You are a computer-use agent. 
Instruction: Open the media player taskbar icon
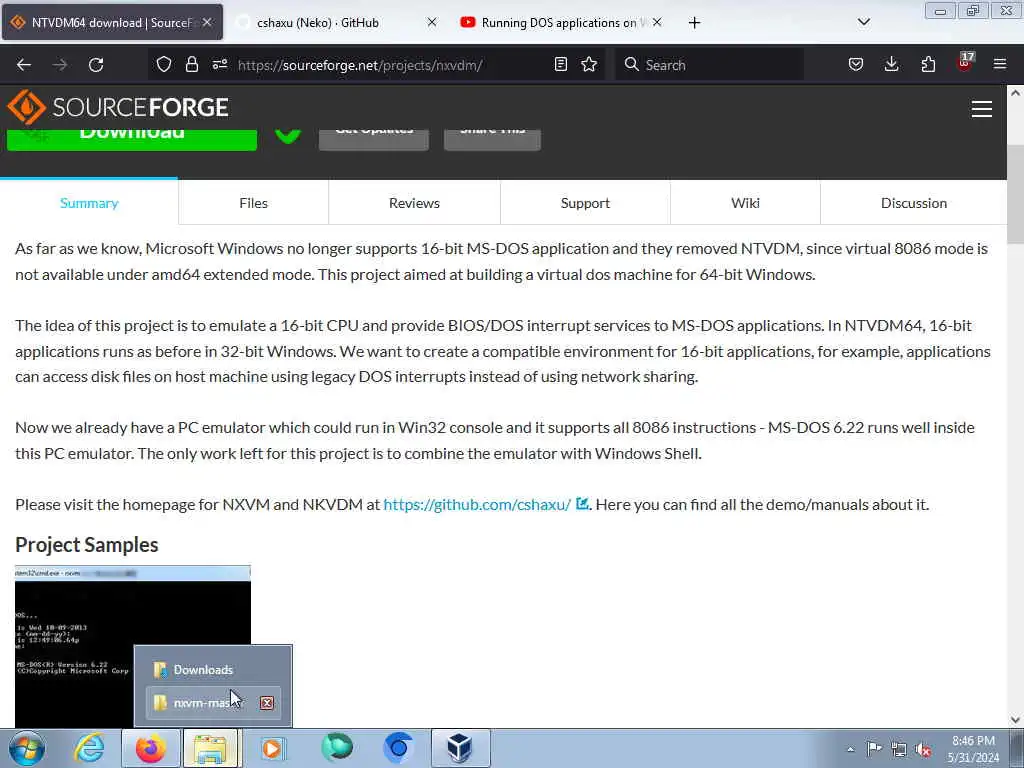tap(273, 748)
